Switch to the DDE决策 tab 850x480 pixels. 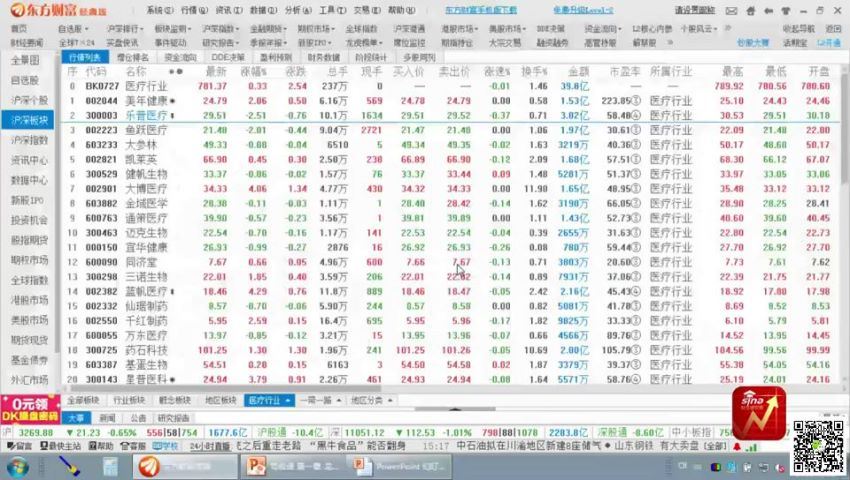pos(228,57)
